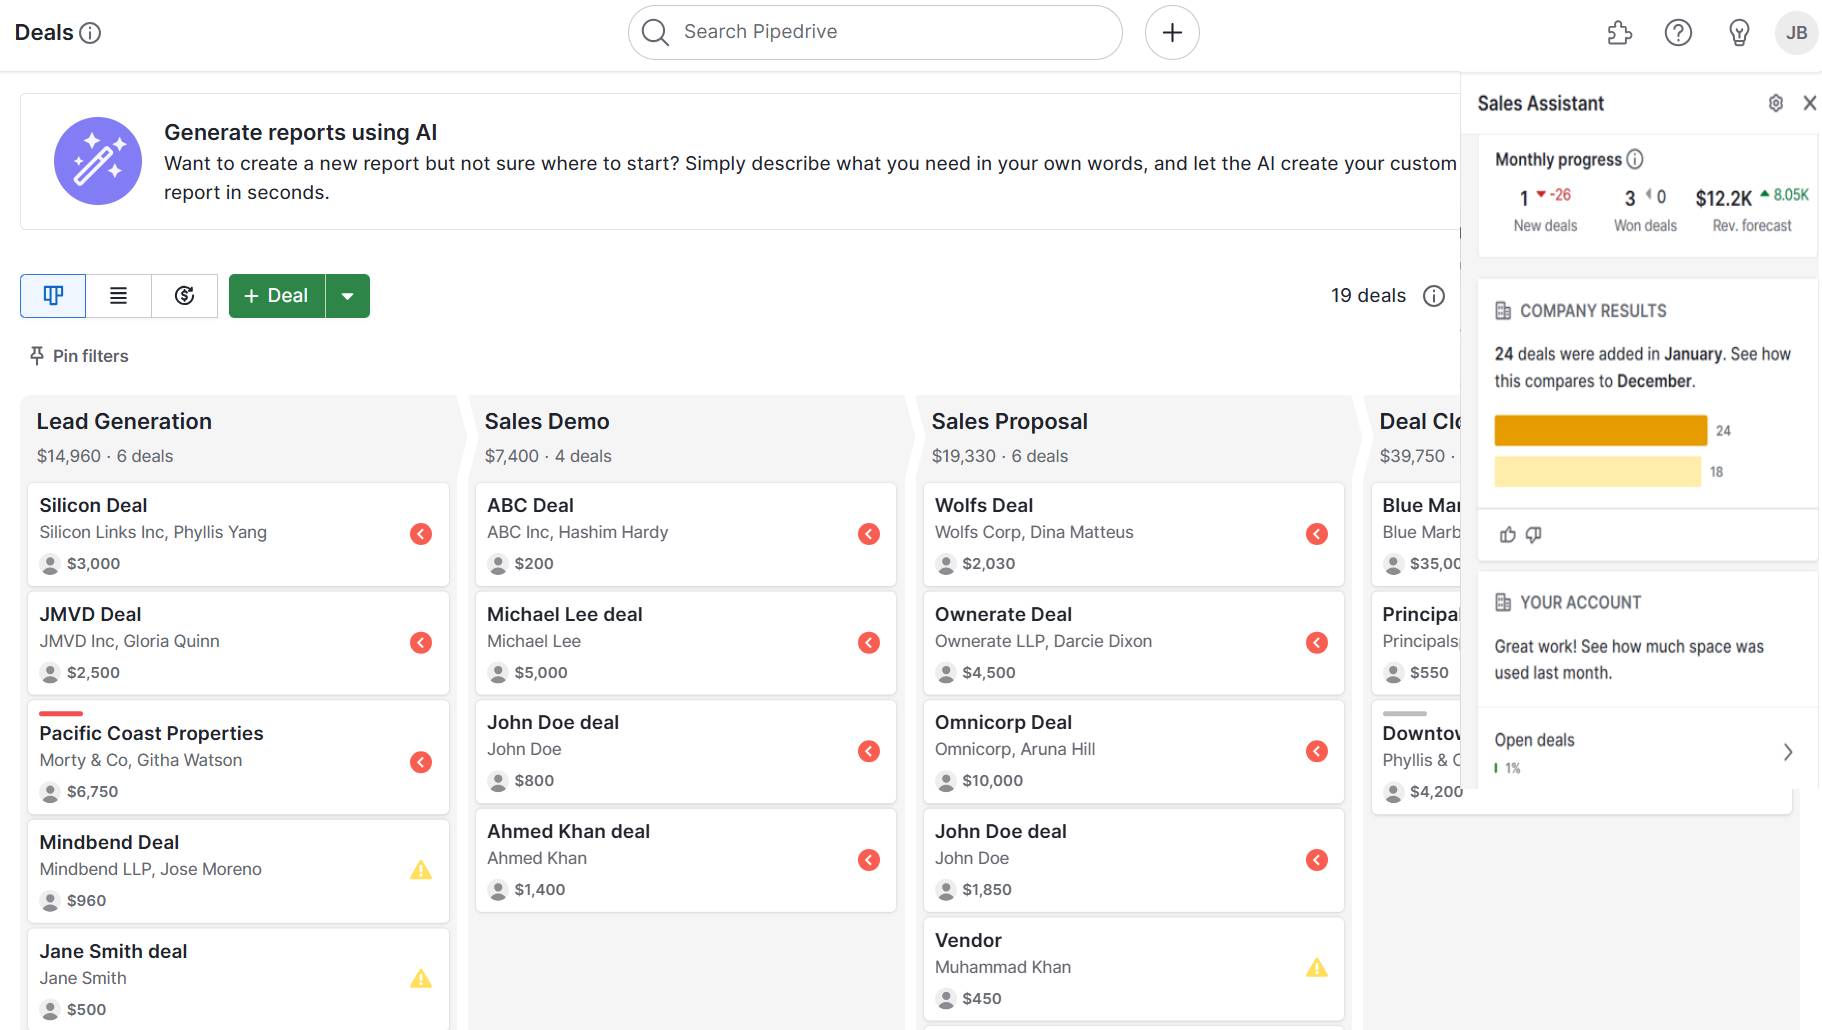Give thumbs down on Company Results insight
The image size is (1822, 1030).
pyautogui.click(x=1534, y=534)
